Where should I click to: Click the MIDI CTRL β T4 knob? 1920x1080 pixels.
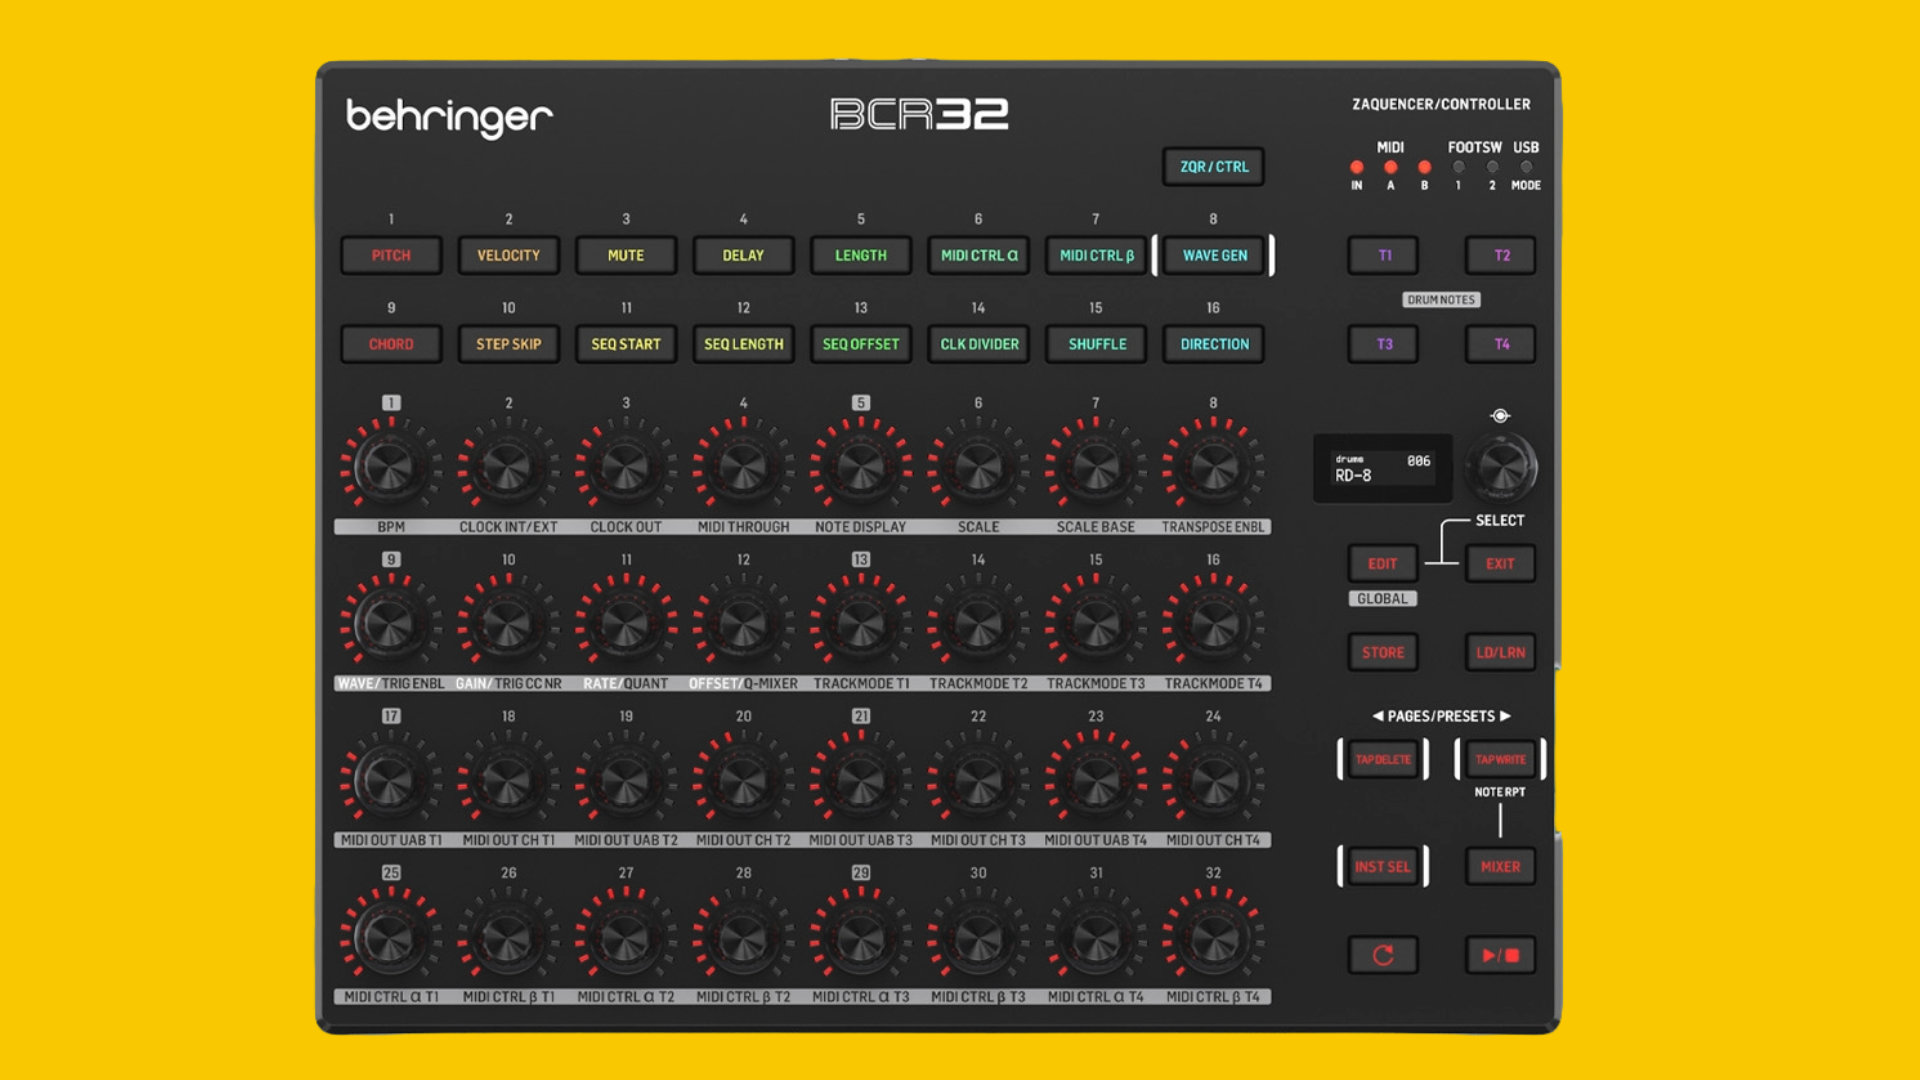tap(1213, 938)
